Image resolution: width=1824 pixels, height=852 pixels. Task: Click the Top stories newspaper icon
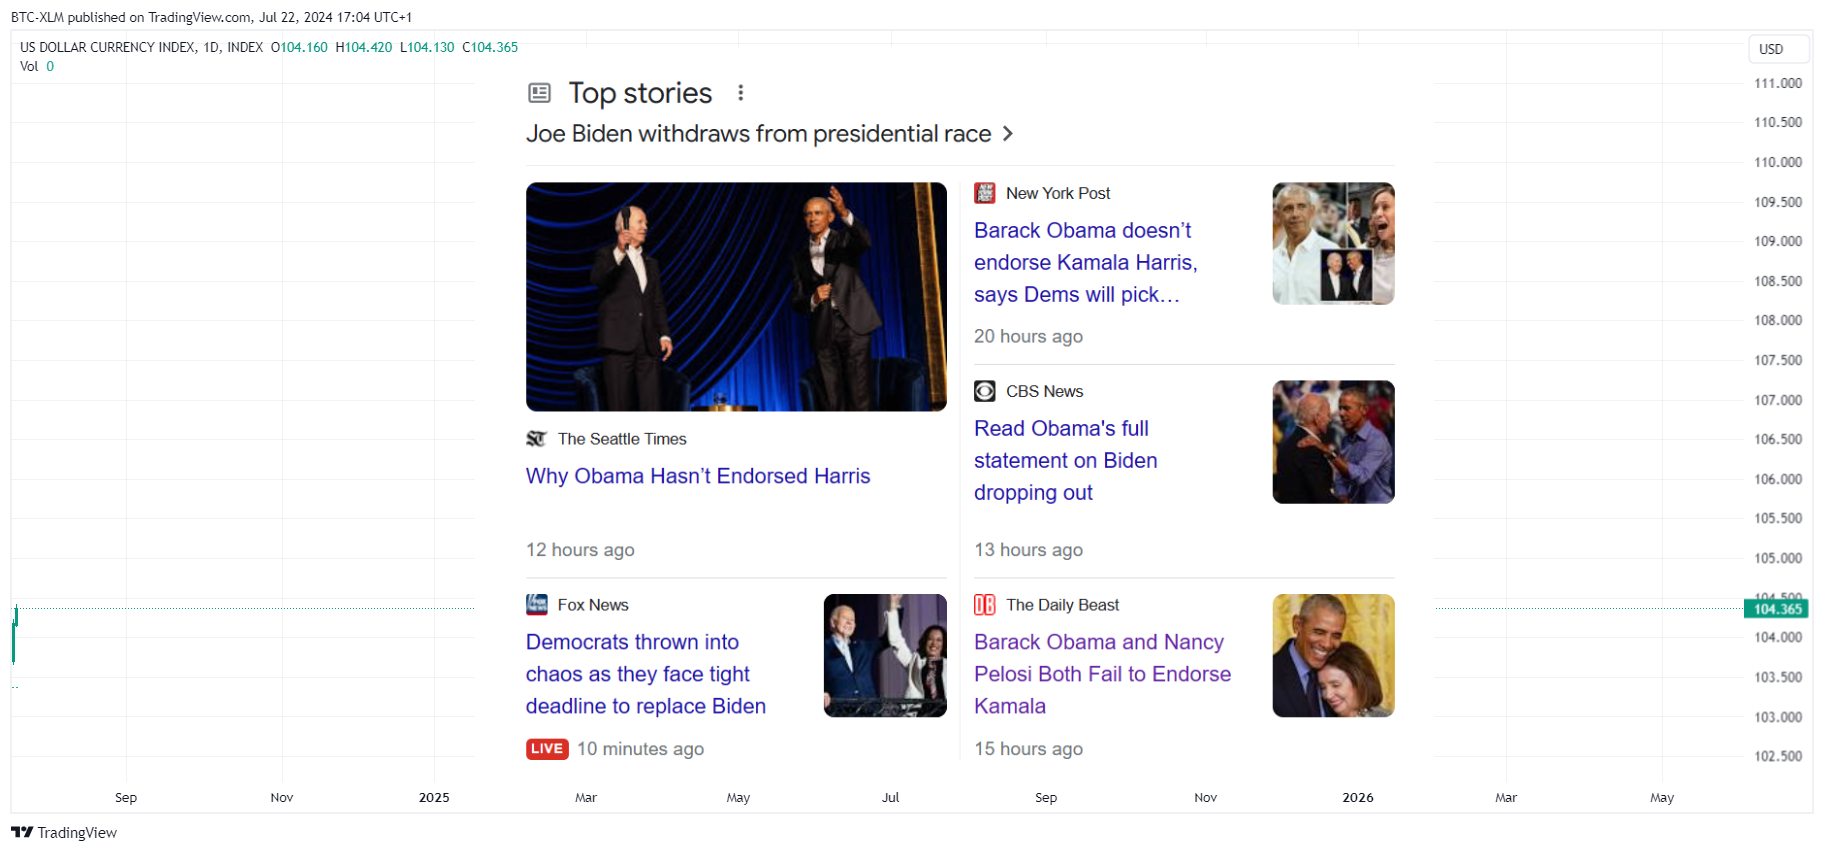pyautogui.click(x=539, y=93)
